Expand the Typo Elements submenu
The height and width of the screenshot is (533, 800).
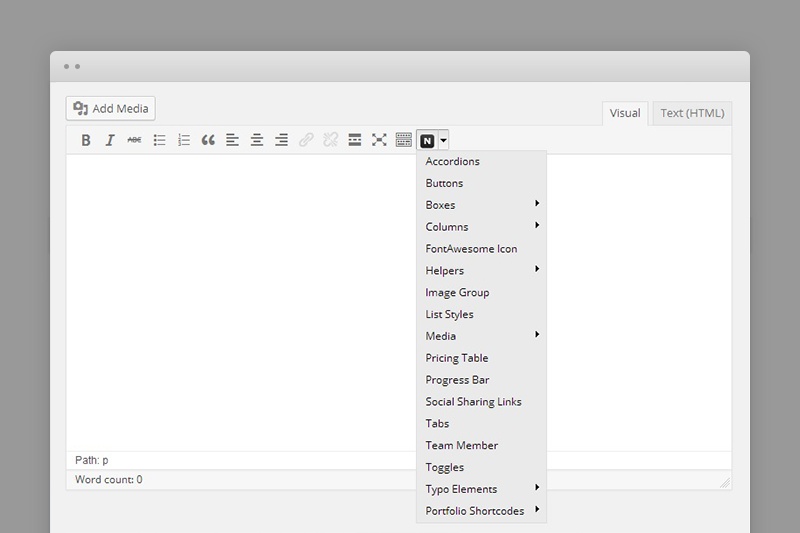[x=482, y=489]
